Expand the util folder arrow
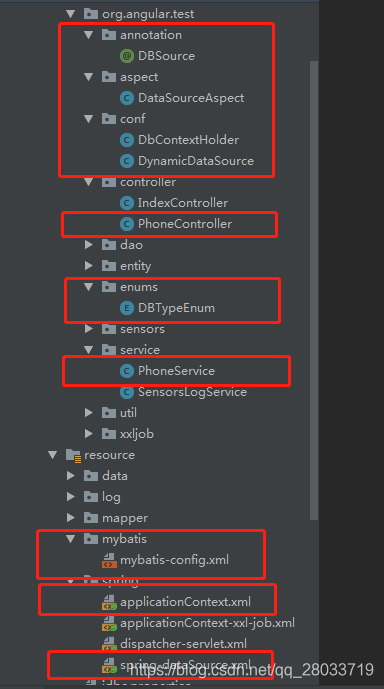The image size is (384, 689). (x=89, y=413)
